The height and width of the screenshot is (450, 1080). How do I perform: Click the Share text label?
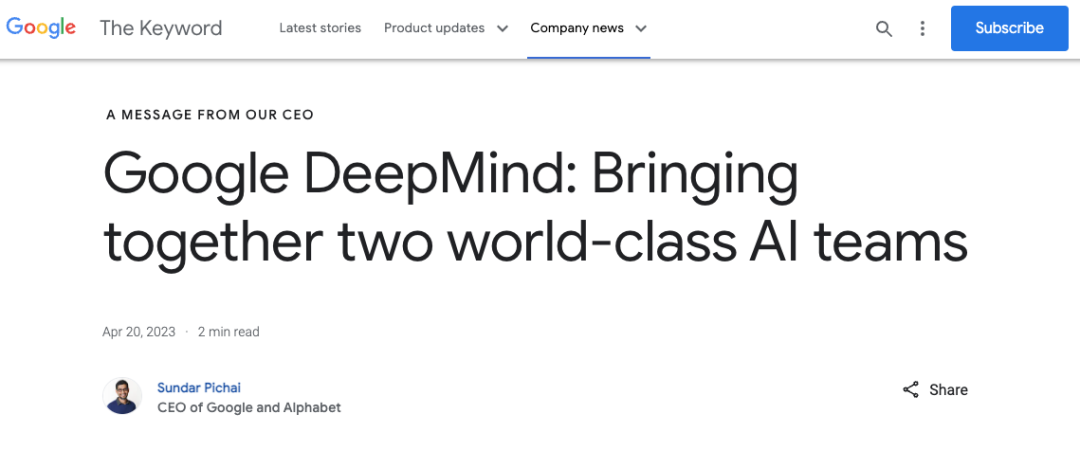coord(948,389)
